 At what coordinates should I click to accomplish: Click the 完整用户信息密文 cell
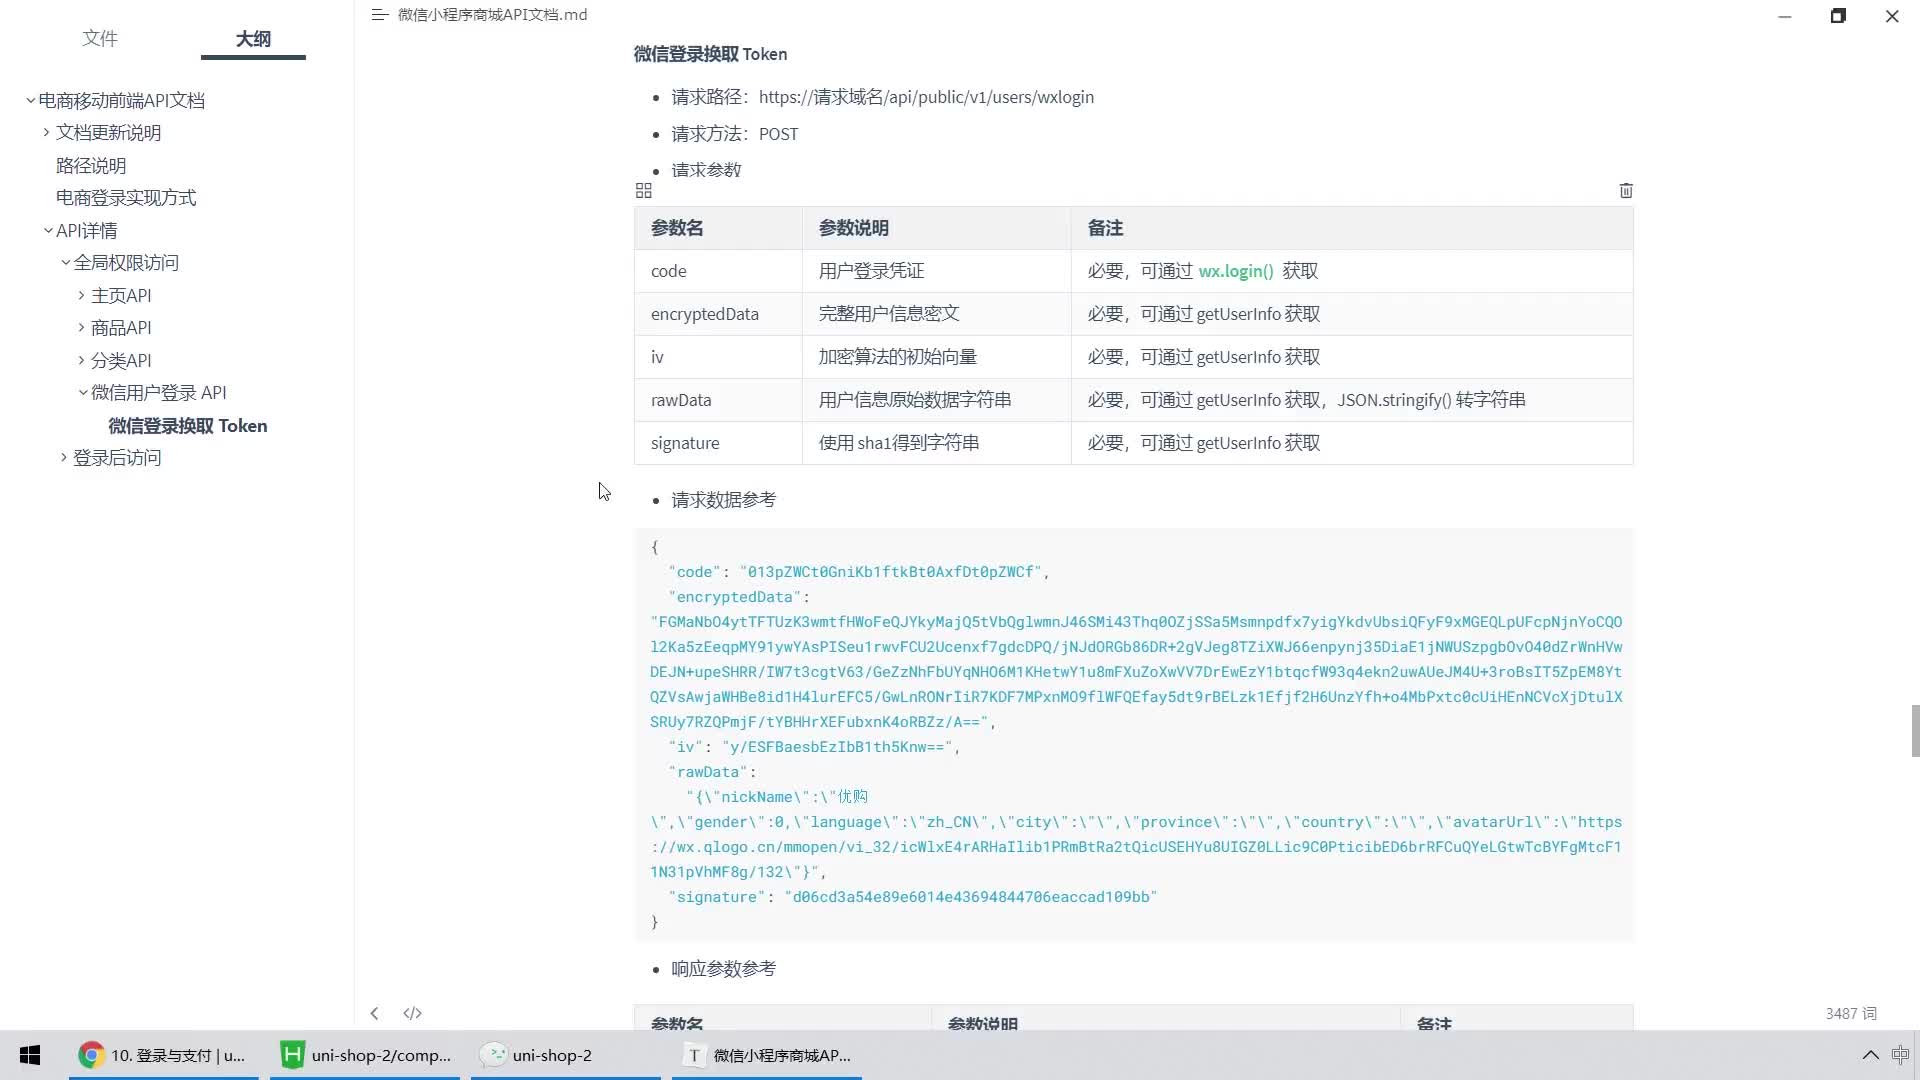click(936, 314)
